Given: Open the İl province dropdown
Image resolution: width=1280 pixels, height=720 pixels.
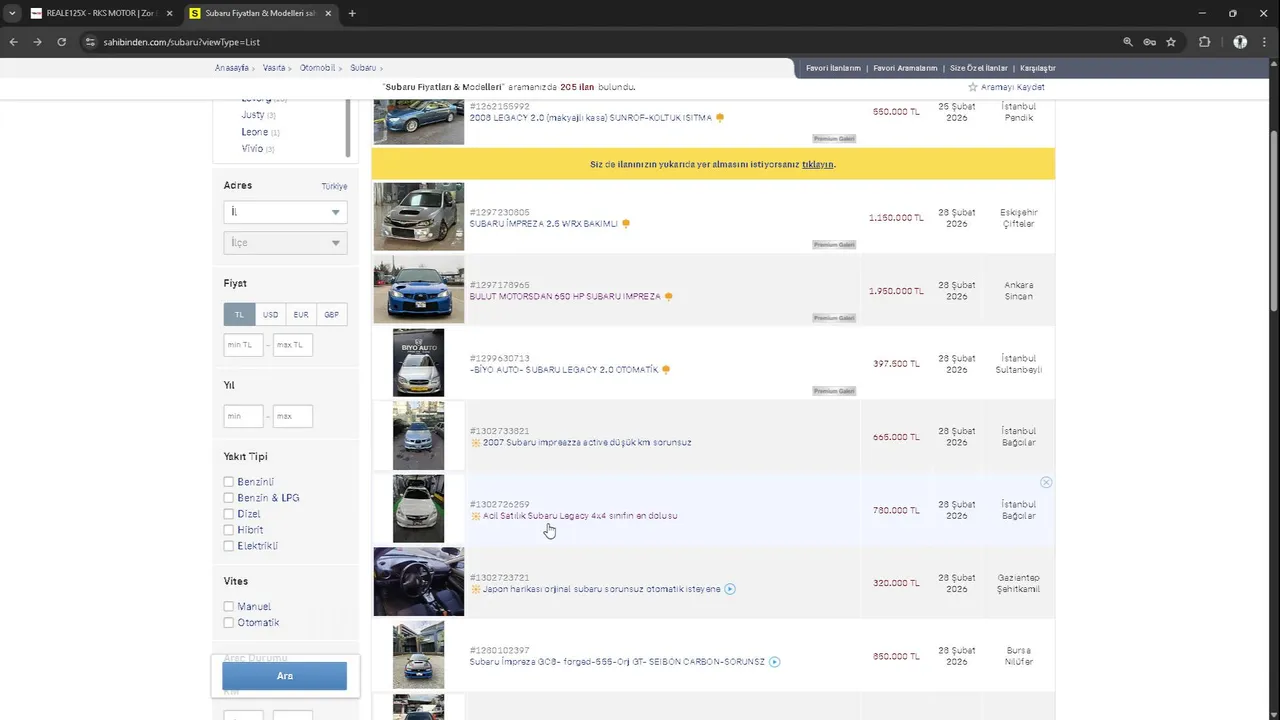Looking at the screenshot, I should (x=285, y=212).
